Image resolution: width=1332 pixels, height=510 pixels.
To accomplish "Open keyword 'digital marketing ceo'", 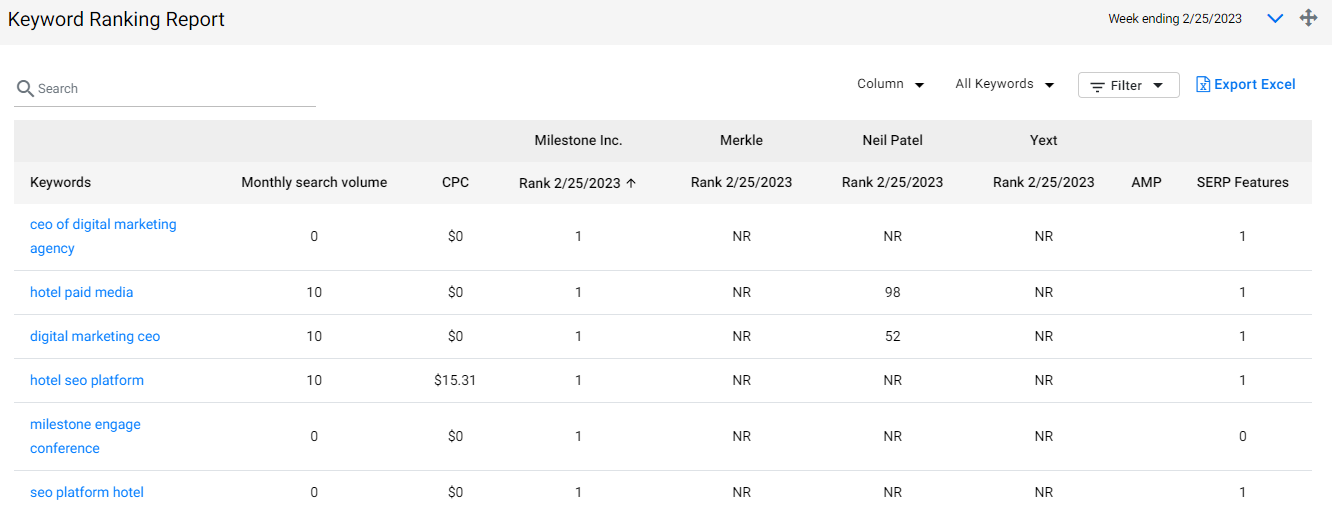I will pyautogui.click(x=95, y=337).
